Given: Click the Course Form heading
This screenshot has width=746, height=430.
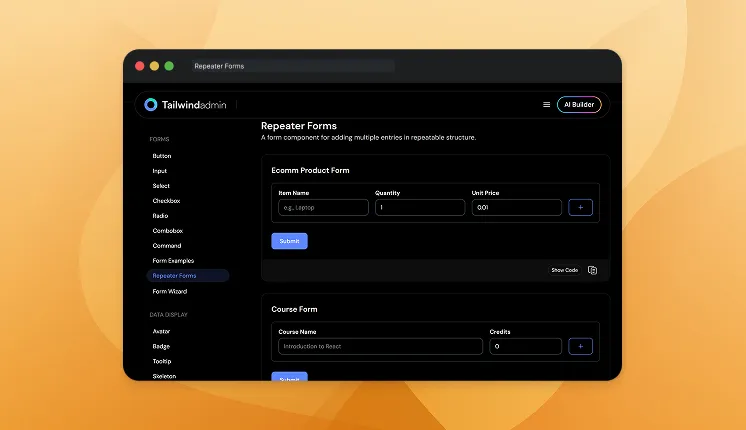Looking at the screenshot, I should tap(294, 309).
